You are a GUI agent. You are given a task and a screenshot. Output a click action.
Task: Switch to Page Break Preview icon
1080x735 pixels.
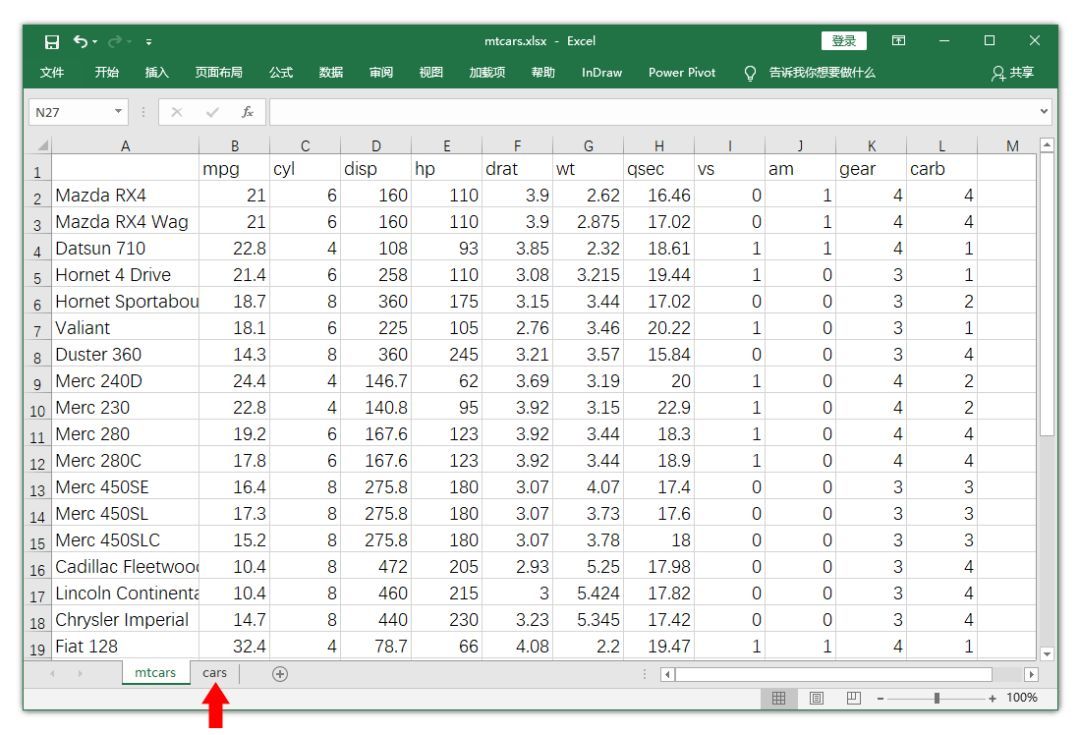pyautogui.click(x=853, y=698)
